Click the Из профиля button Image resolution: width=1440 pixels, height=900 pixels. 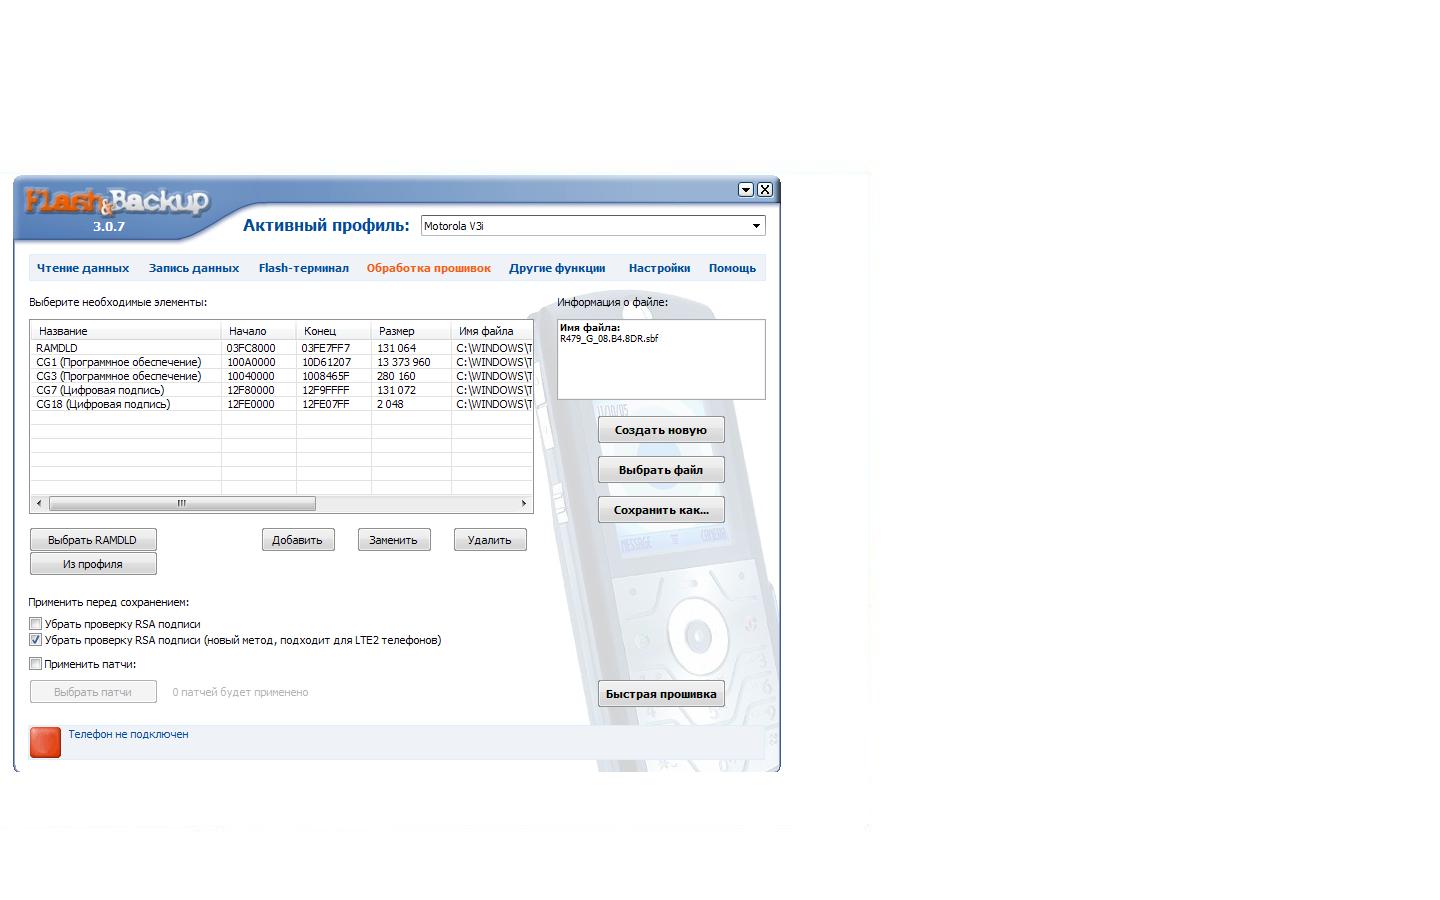click(93, 564)
